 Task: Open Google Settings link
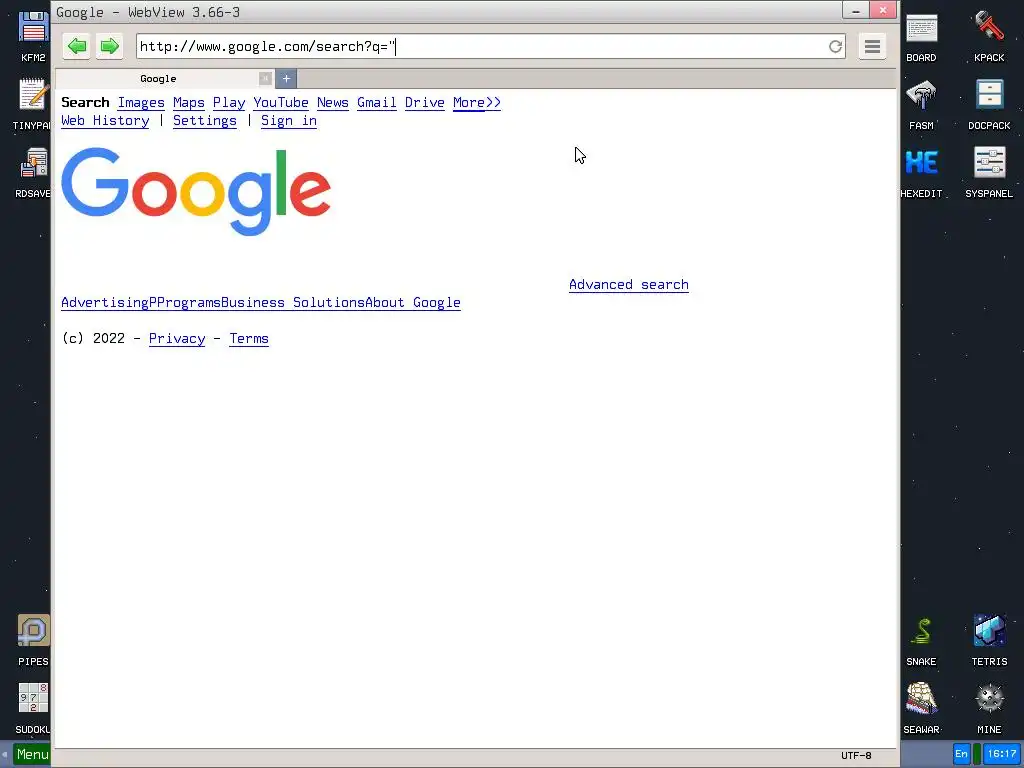click(x=204, y=121)
